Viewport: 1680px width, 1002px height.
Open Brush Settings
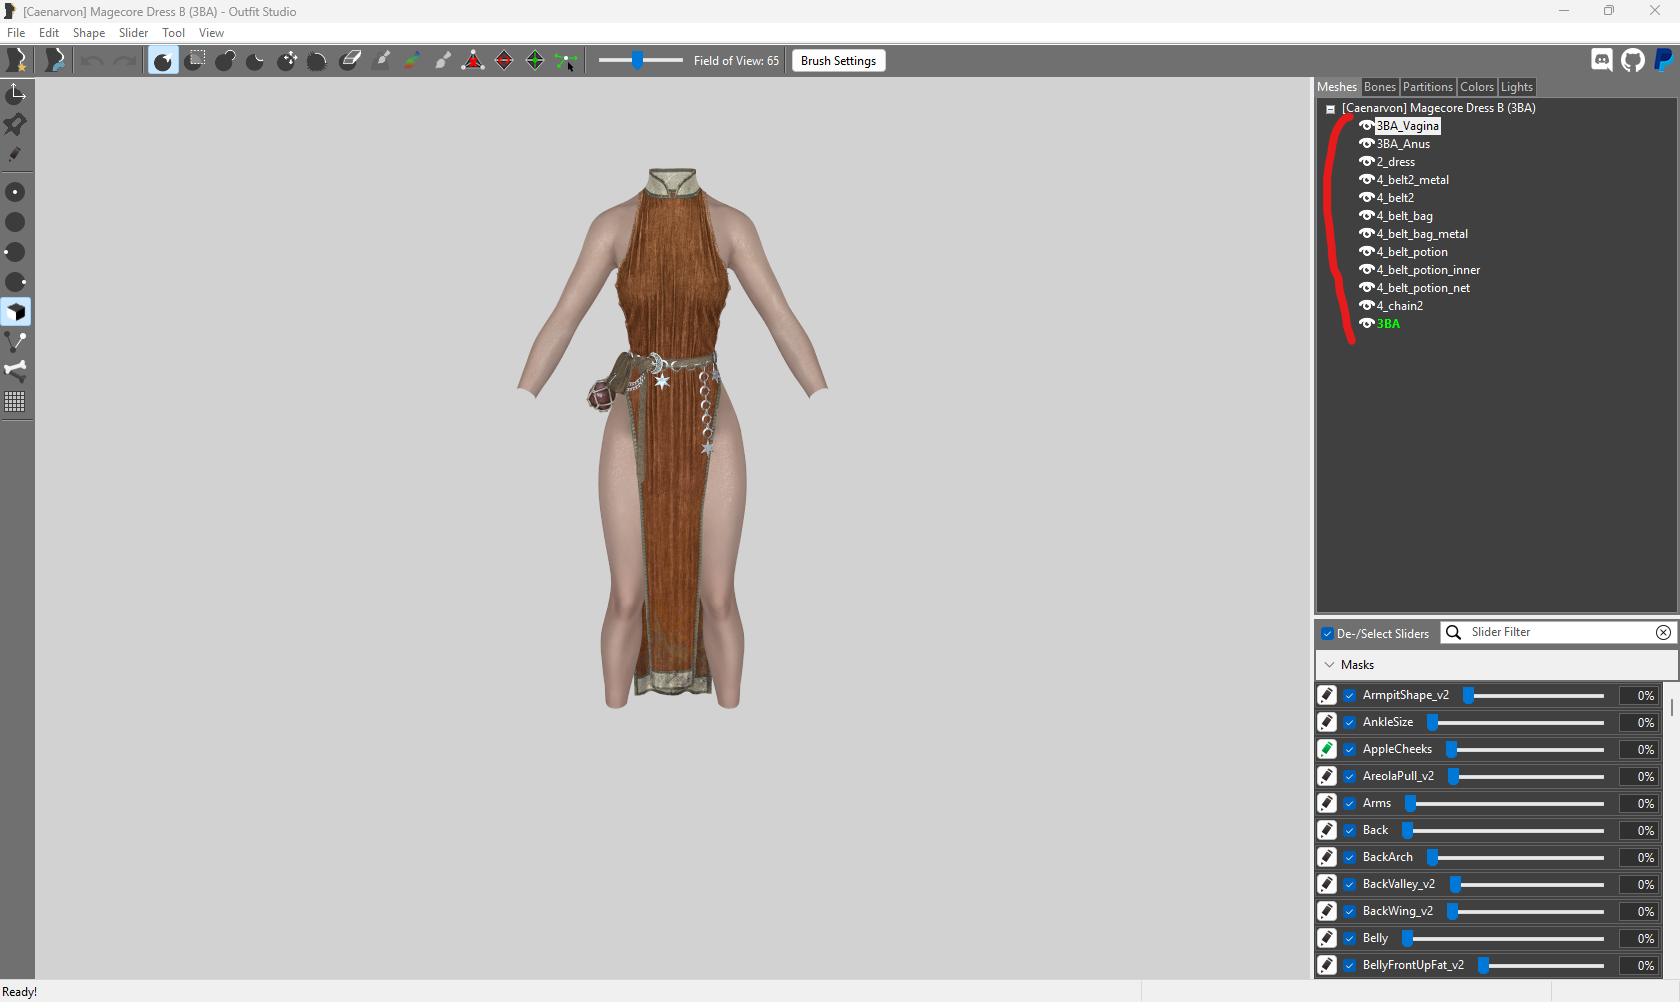point(838,61)
